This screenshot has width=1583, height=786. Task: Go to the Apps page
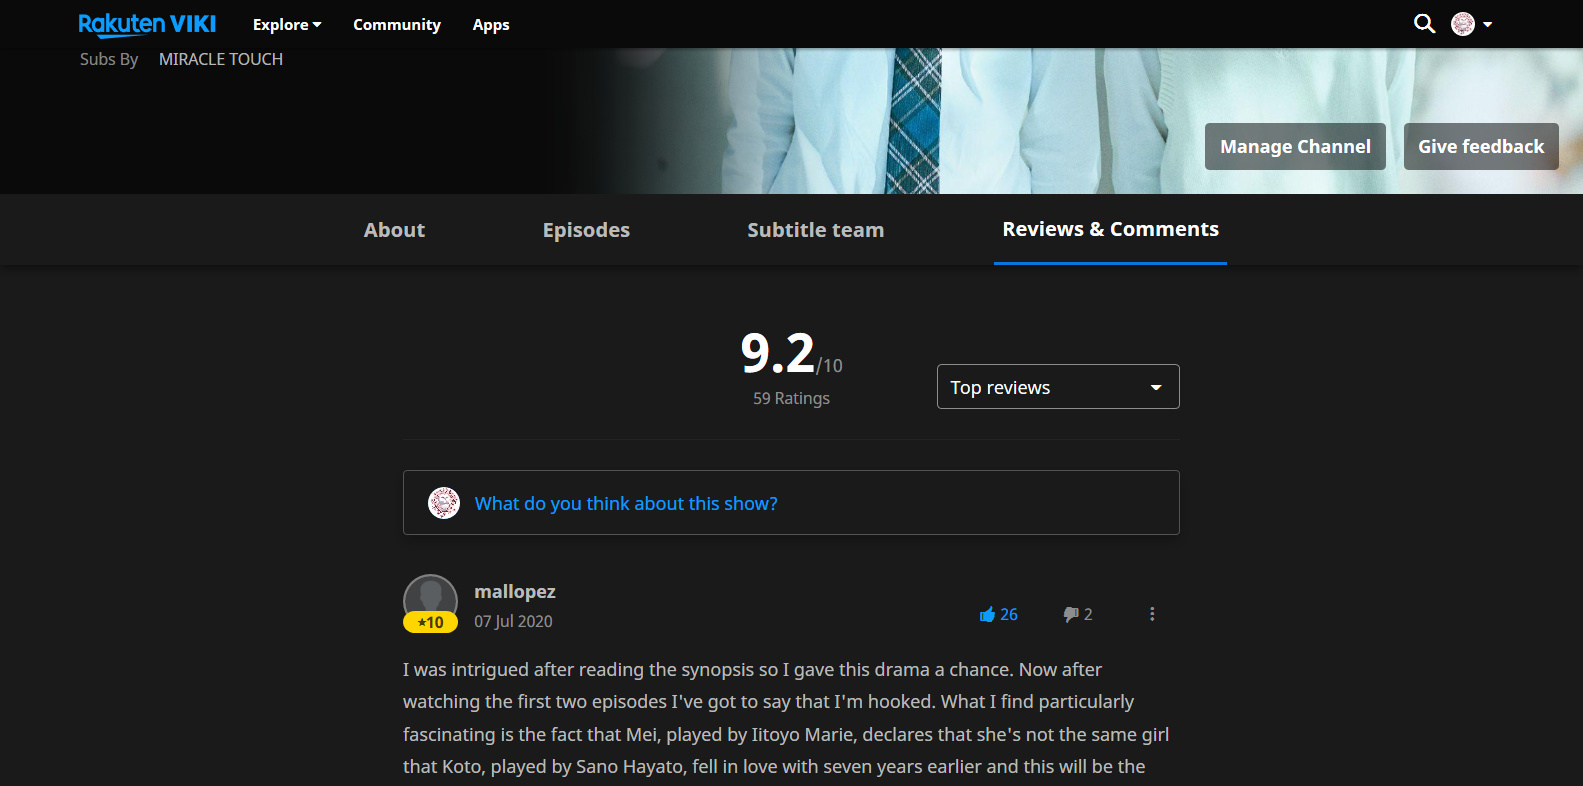click(490, 25)
